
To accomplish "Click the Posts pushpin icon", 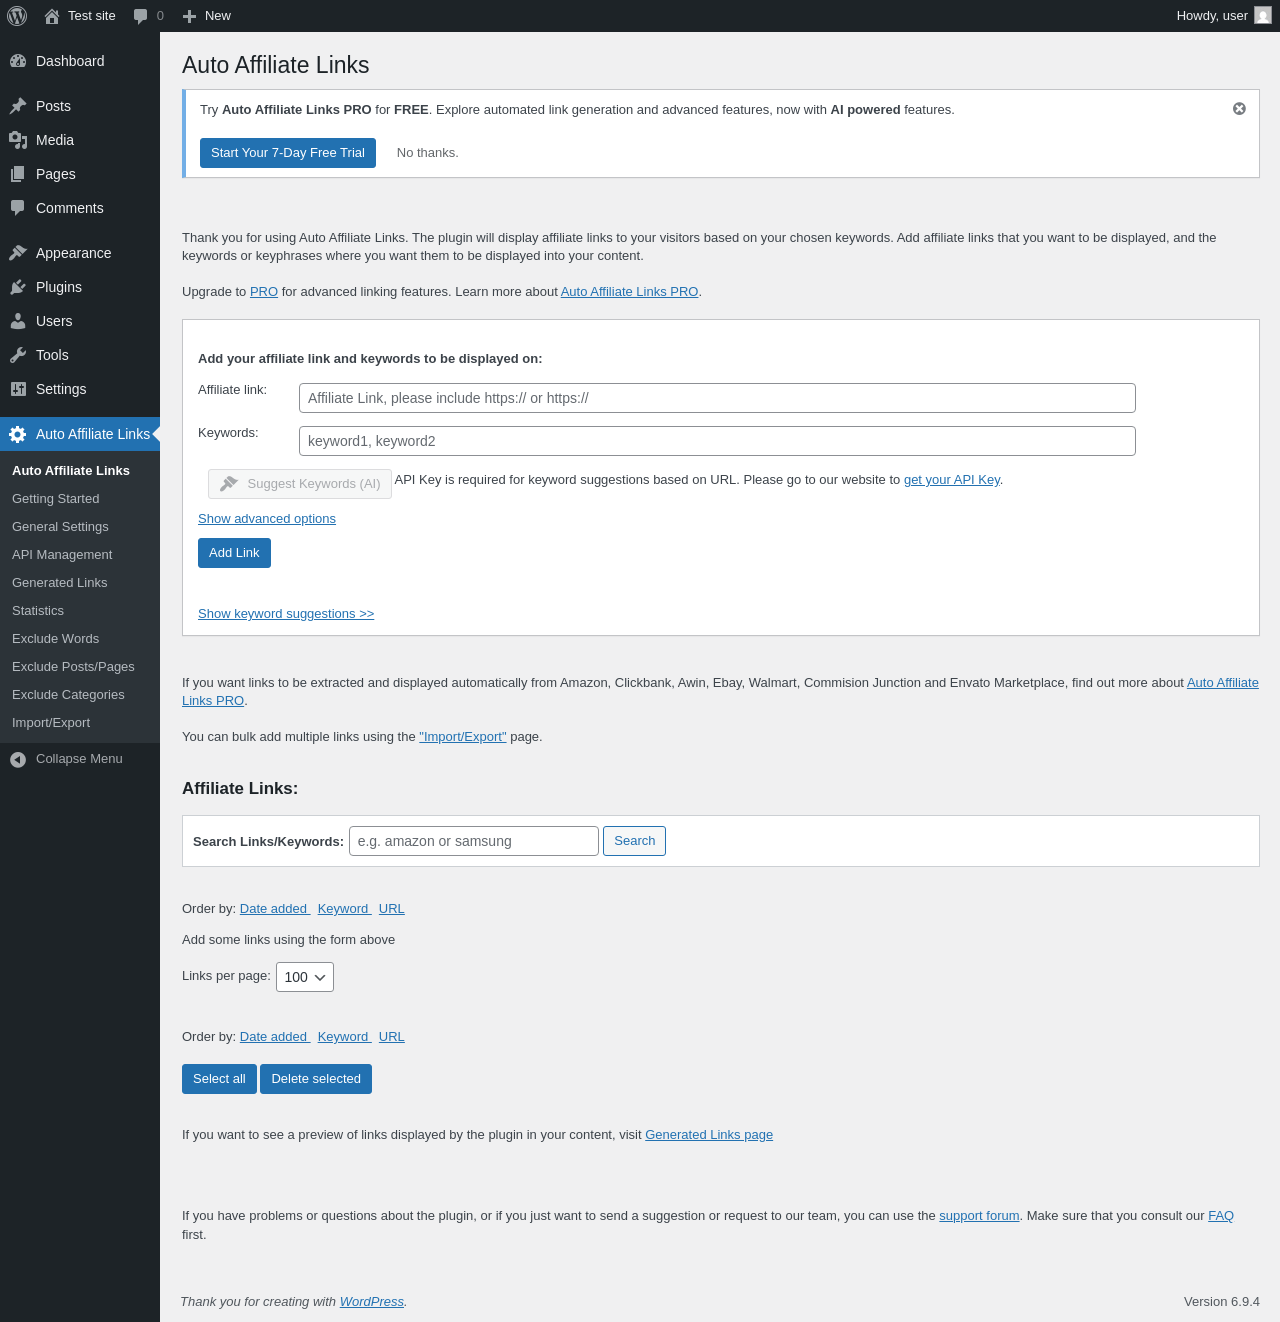I will 18,106.
